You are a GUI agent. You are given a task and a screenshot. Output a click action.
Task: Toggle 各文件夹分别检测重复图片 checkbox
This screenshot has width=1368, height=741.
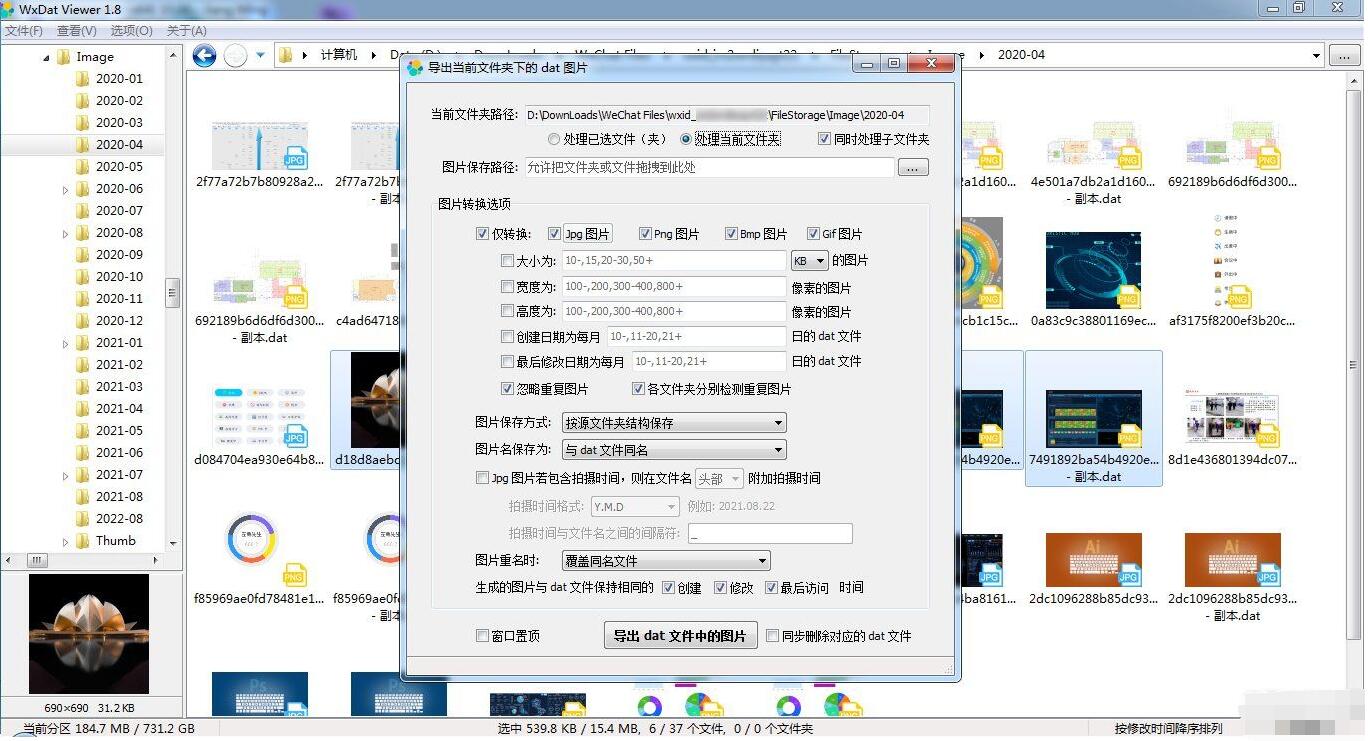click(x=638, y=389)
